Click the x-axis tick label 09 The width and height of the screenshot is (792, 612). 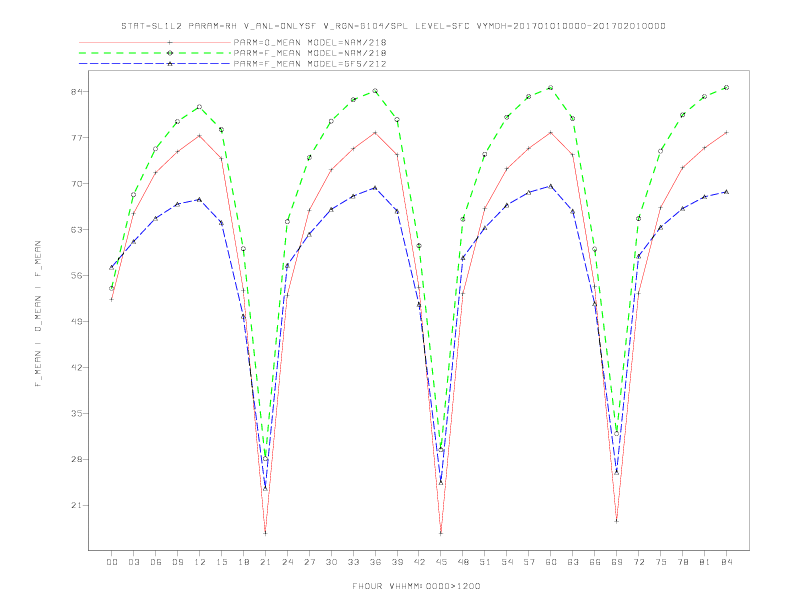178,562
